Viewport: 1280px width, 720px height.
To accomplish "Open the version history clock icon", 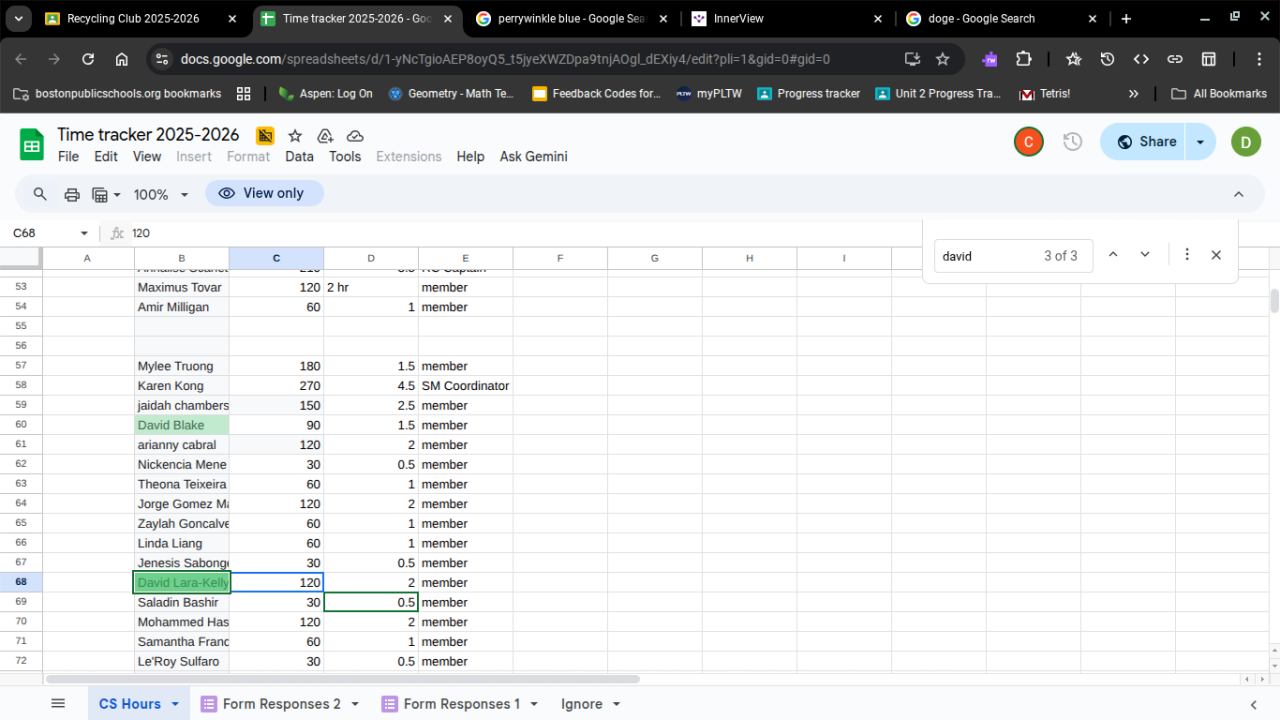I will coord(1072,142).
